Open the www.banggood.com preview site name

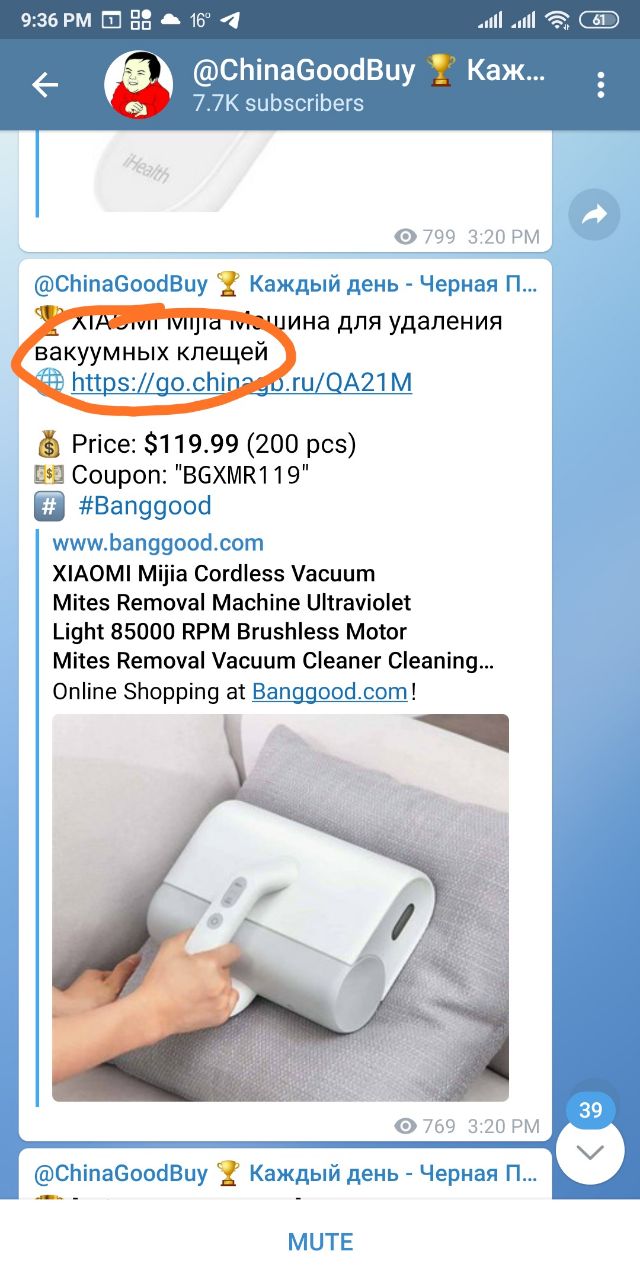tap(158, 543)
